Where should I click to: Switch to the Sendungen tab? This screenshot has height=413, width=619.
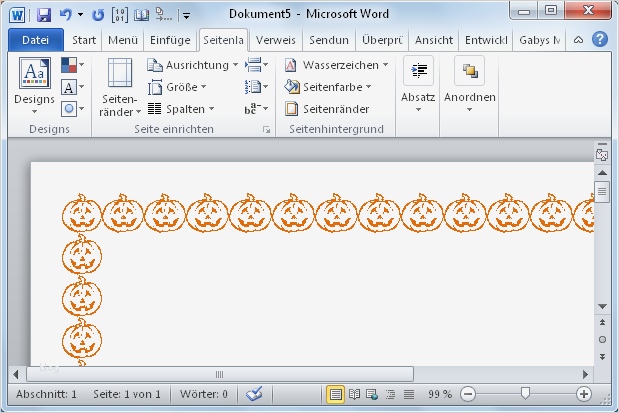329,40
